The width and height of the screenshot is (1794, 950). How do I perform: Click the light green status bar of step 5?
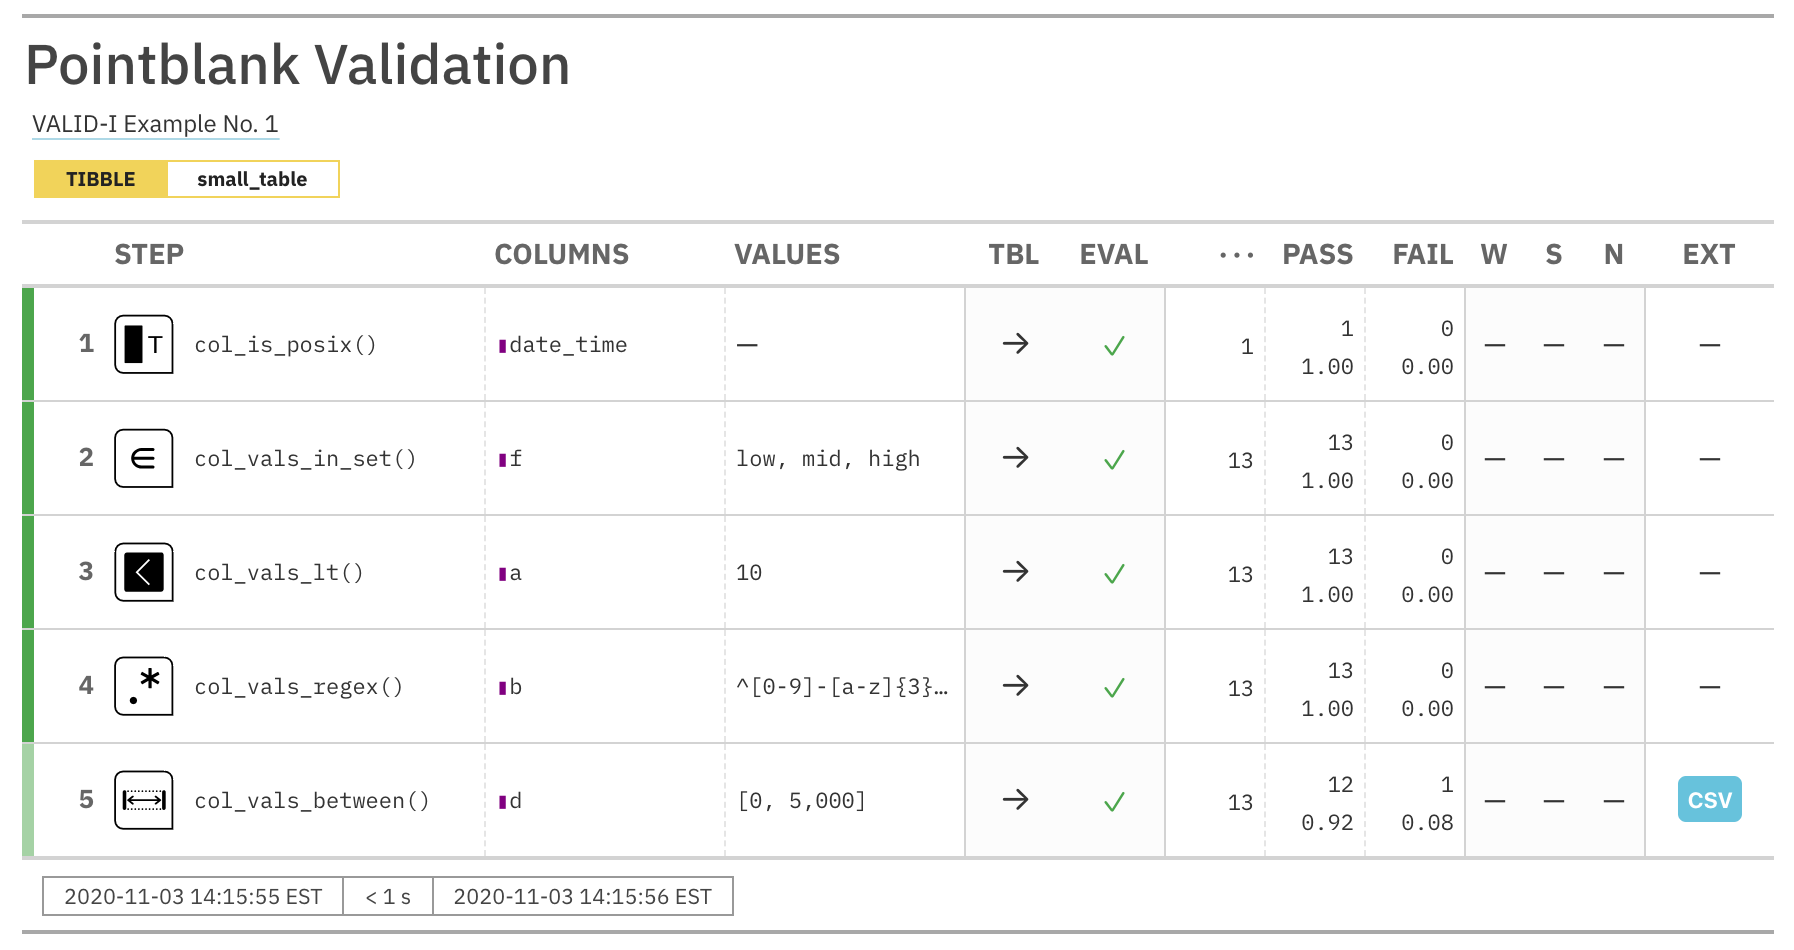coord(28,800)
